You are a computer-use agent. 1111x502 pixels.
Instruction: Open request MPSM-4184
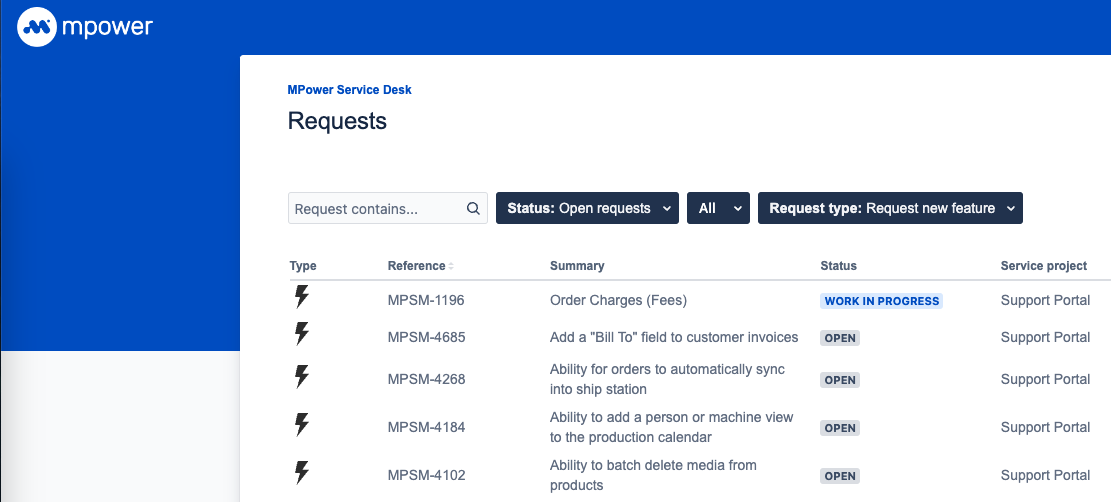tap(427, 427)
